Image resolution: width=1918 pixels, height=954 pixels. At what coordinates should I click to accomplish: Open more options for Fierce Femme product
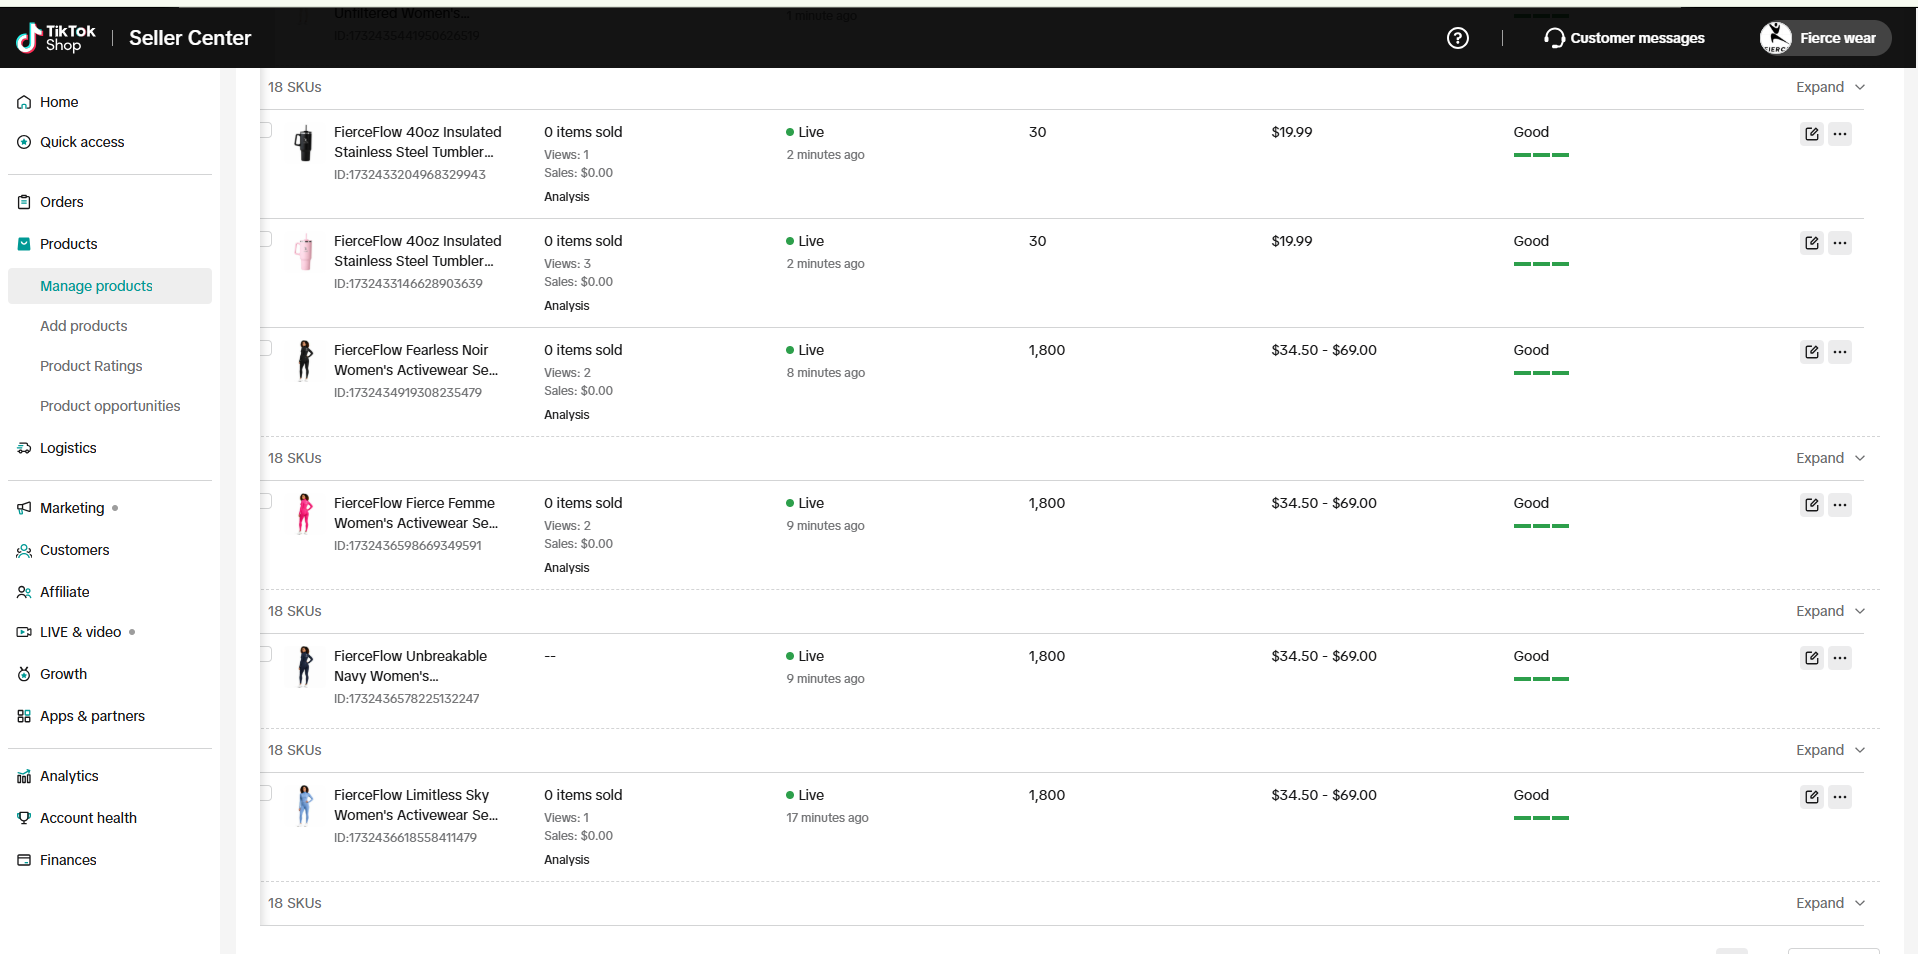pyautogui.click(x=1840, y=505)
